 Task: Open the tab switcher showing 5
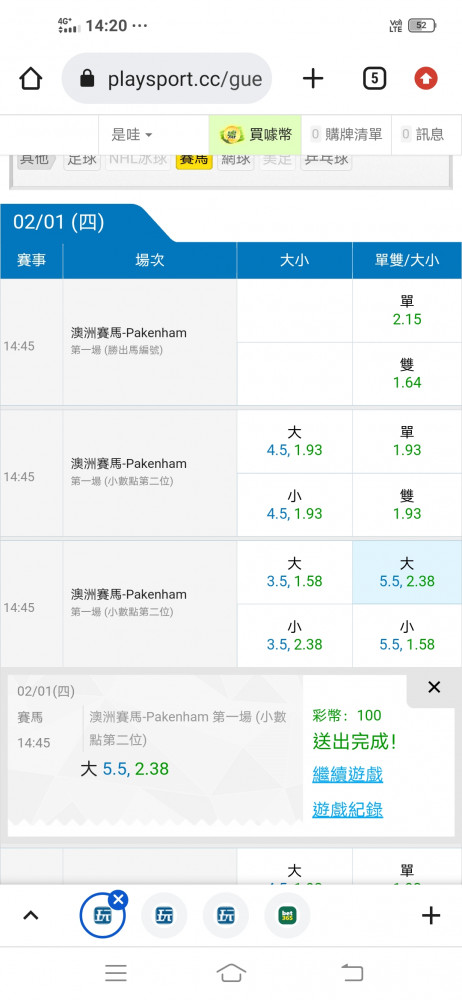(374, 79)
